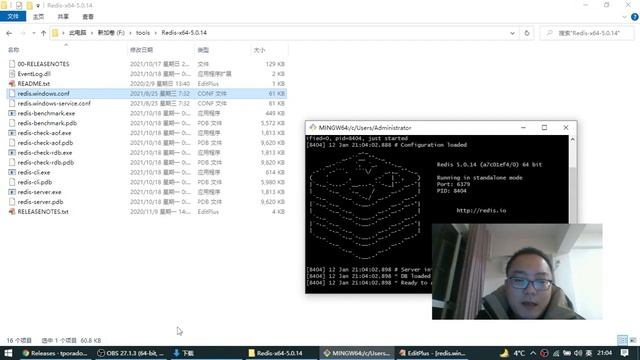Open the recent locations dropdown arrow

[x=33, y=33]
